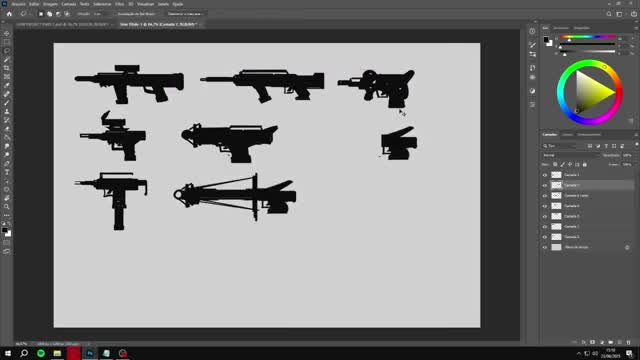This screenshot has height=360, width=640.
Task: Click the Home icon in options bar
Action: 9,14
